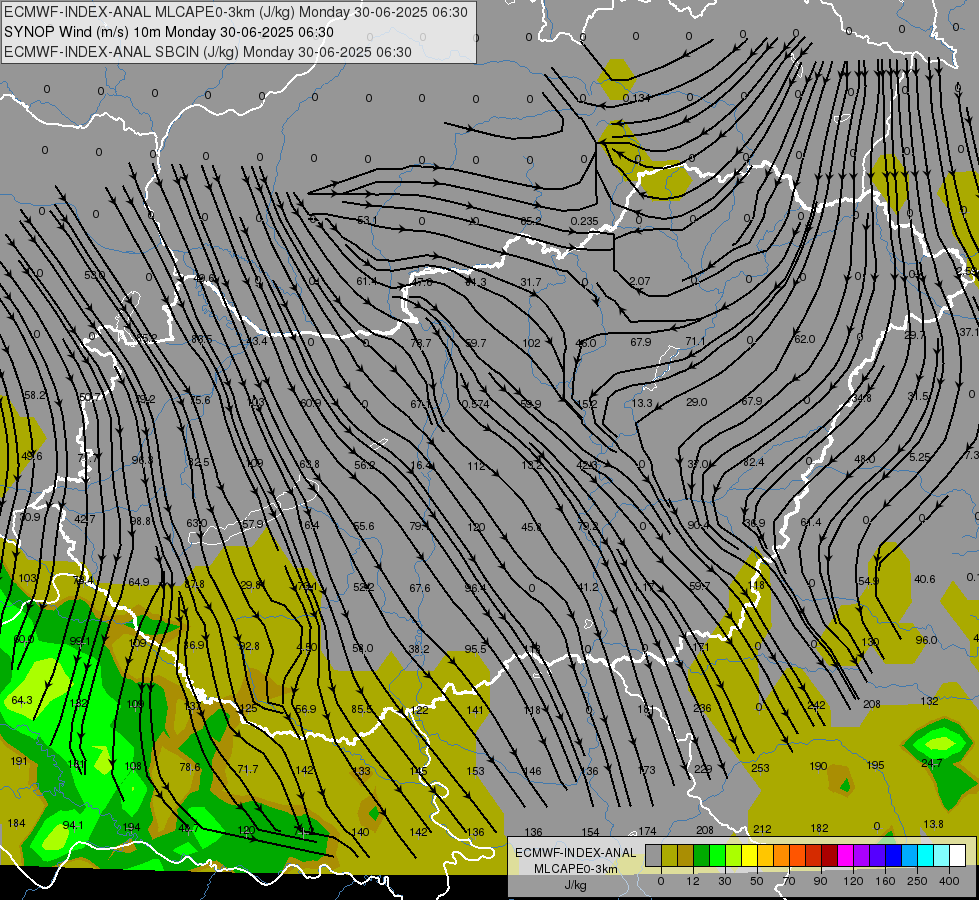
Task: Click the dark red legend swatch after 90
Action: coord(829,855)
